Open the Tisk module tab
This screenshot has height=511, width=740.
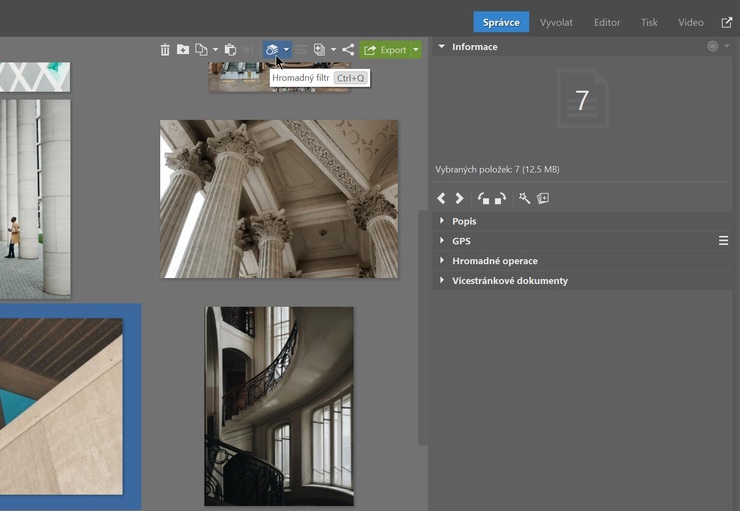point(649,22)
